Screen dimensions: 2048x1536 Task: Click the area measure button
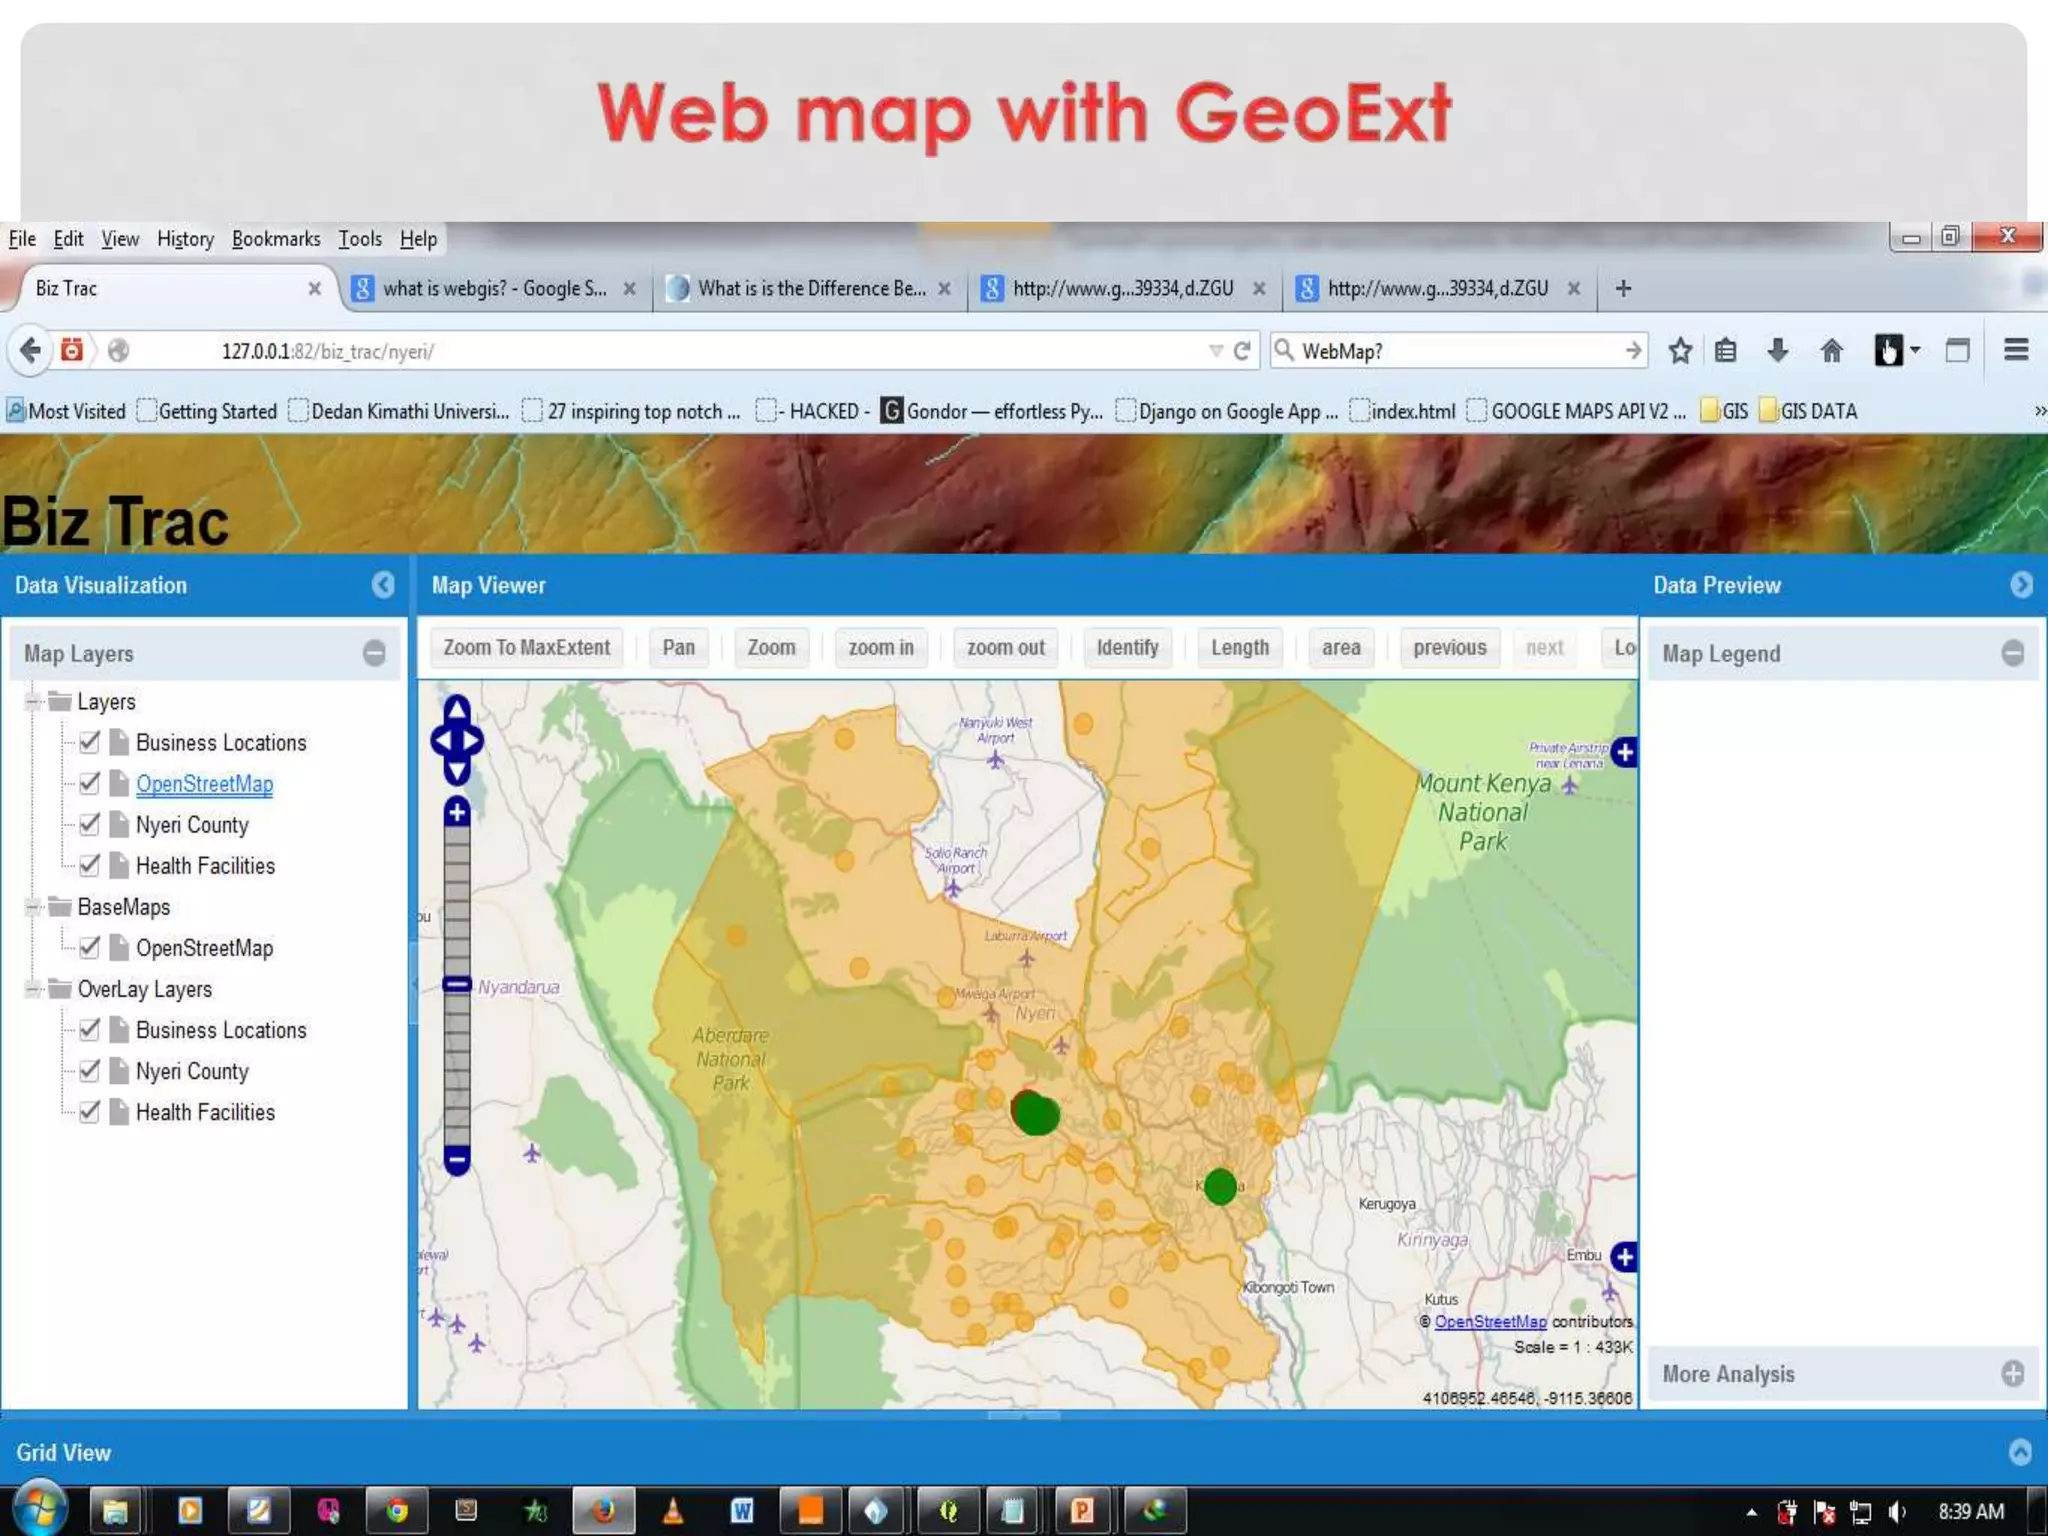tap(1341, 648)
